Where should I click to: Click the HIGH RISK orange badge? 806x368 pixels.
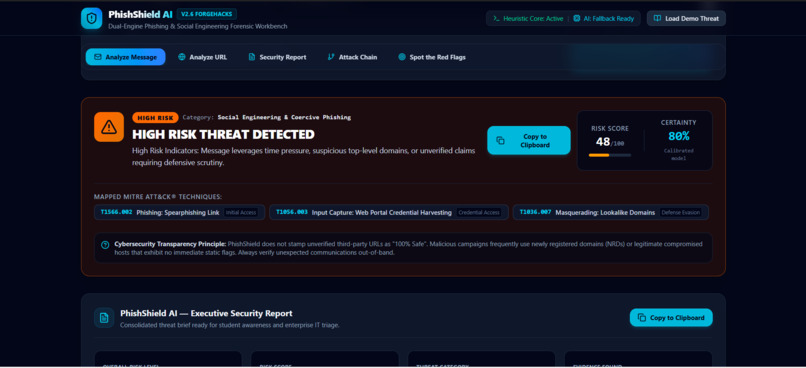click(155, 118)
